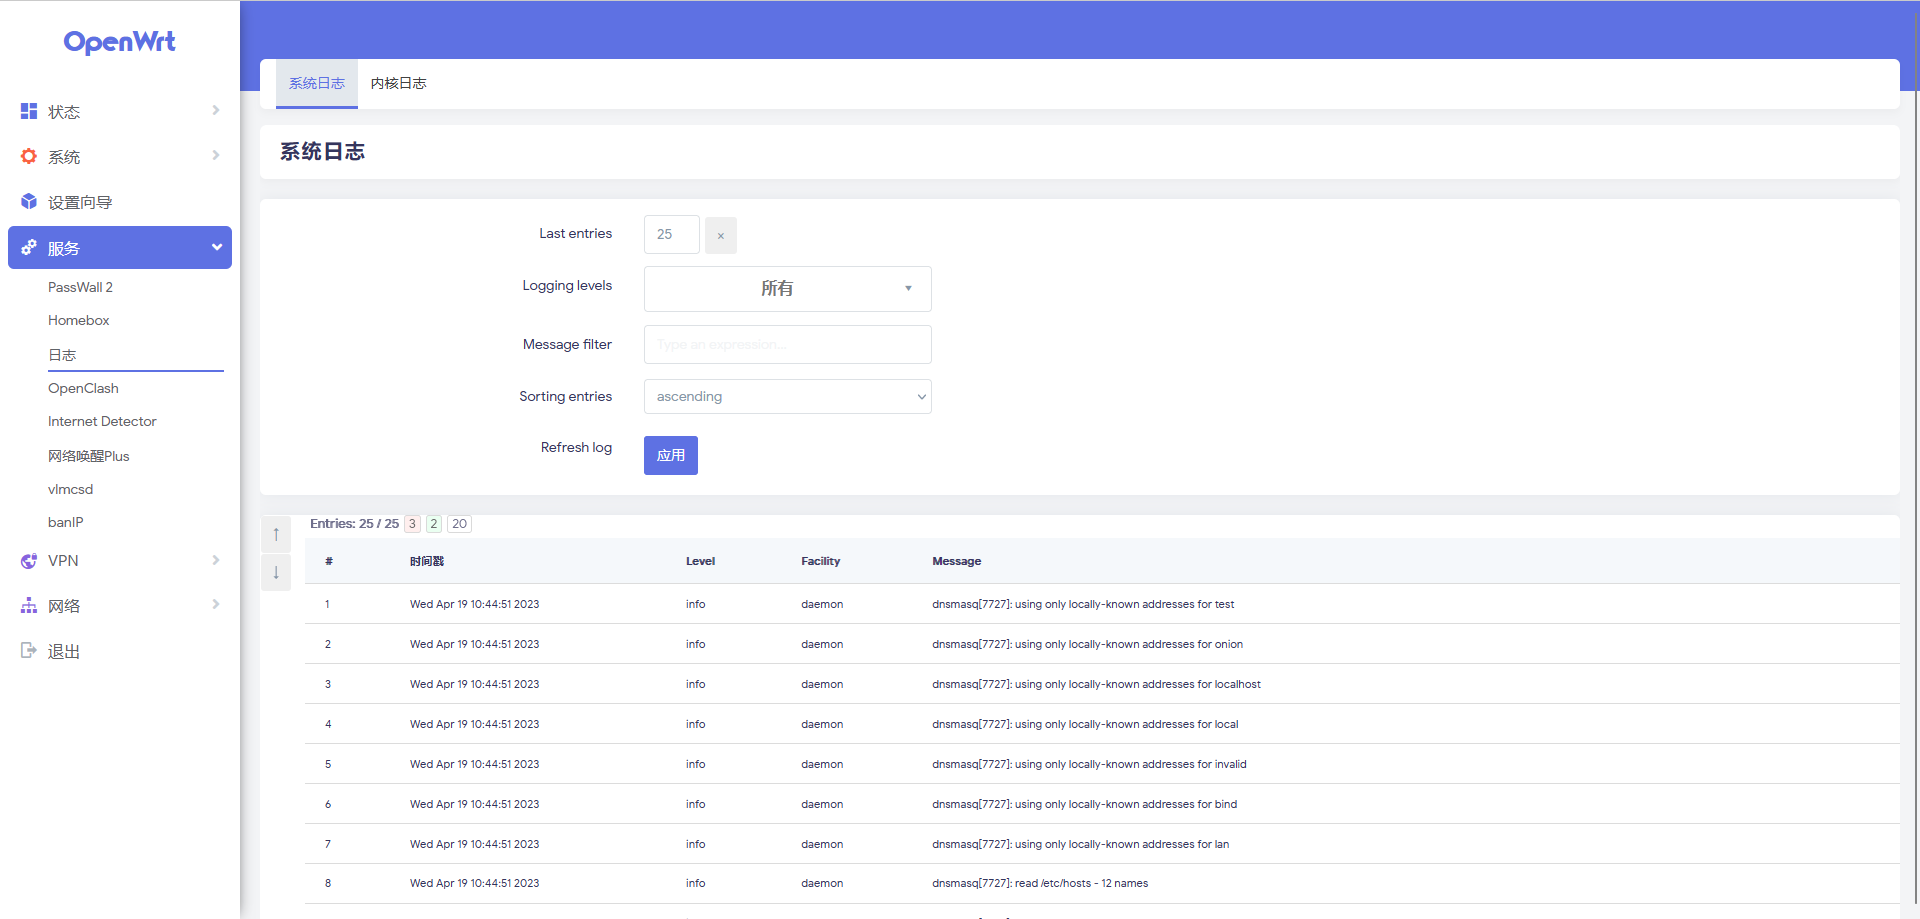Open the VPN globe icon
The width and height of the screenshot is (1920, 919).
[x=28, y=560]
